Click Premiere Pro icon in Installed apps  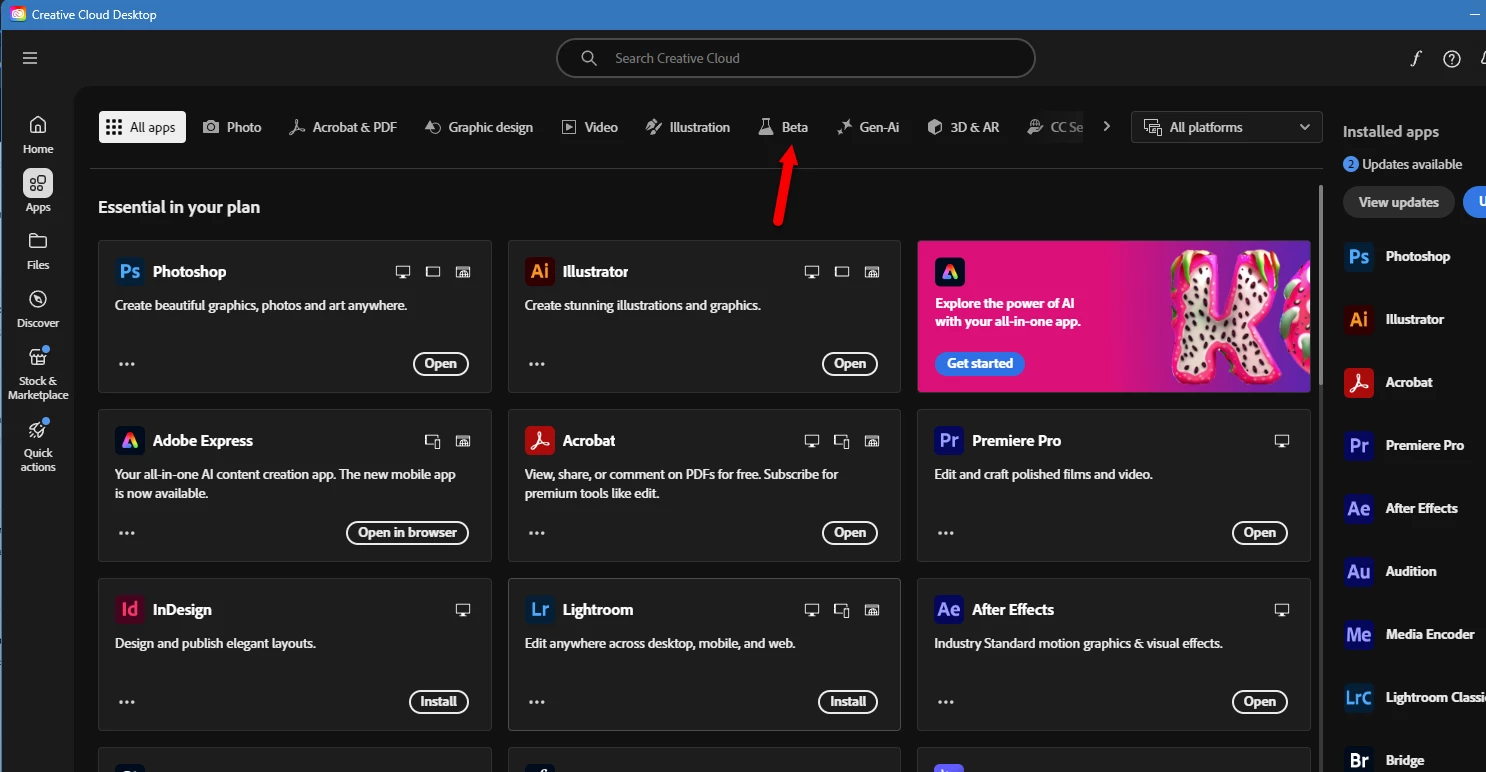point(1359,446)
